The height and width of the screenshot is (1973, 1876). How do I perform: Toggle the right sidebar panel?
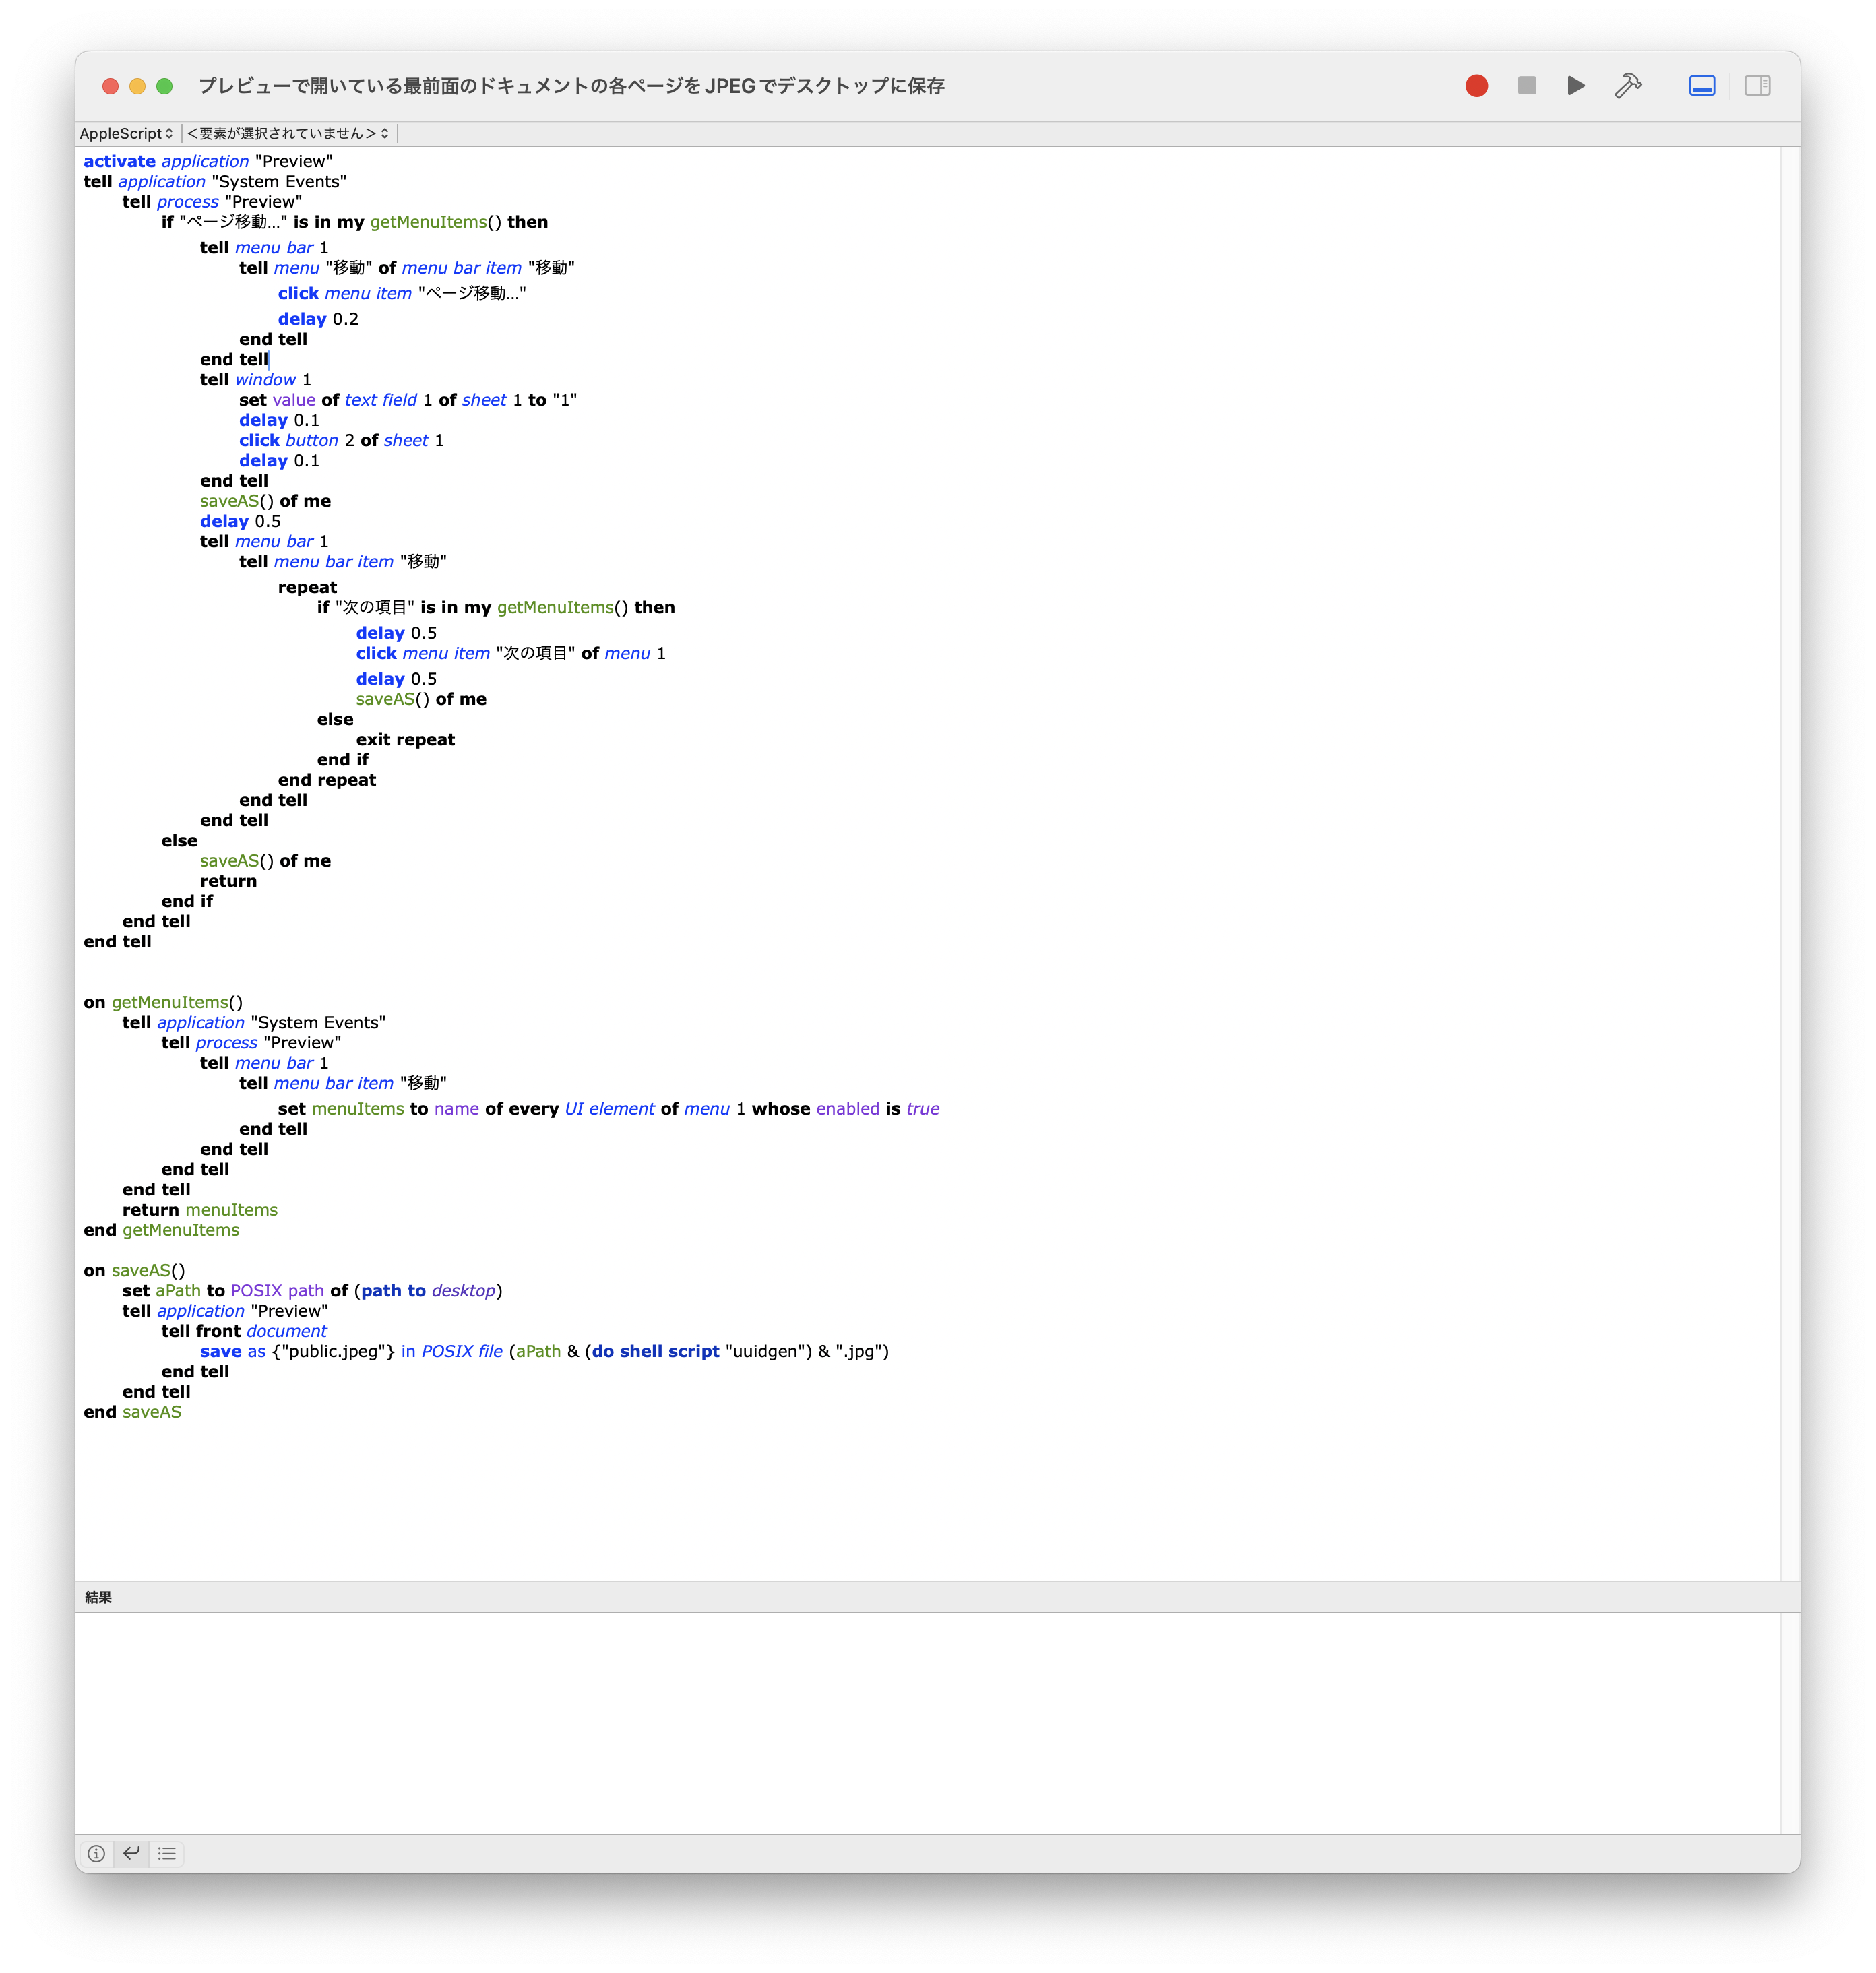(1757, 86)
